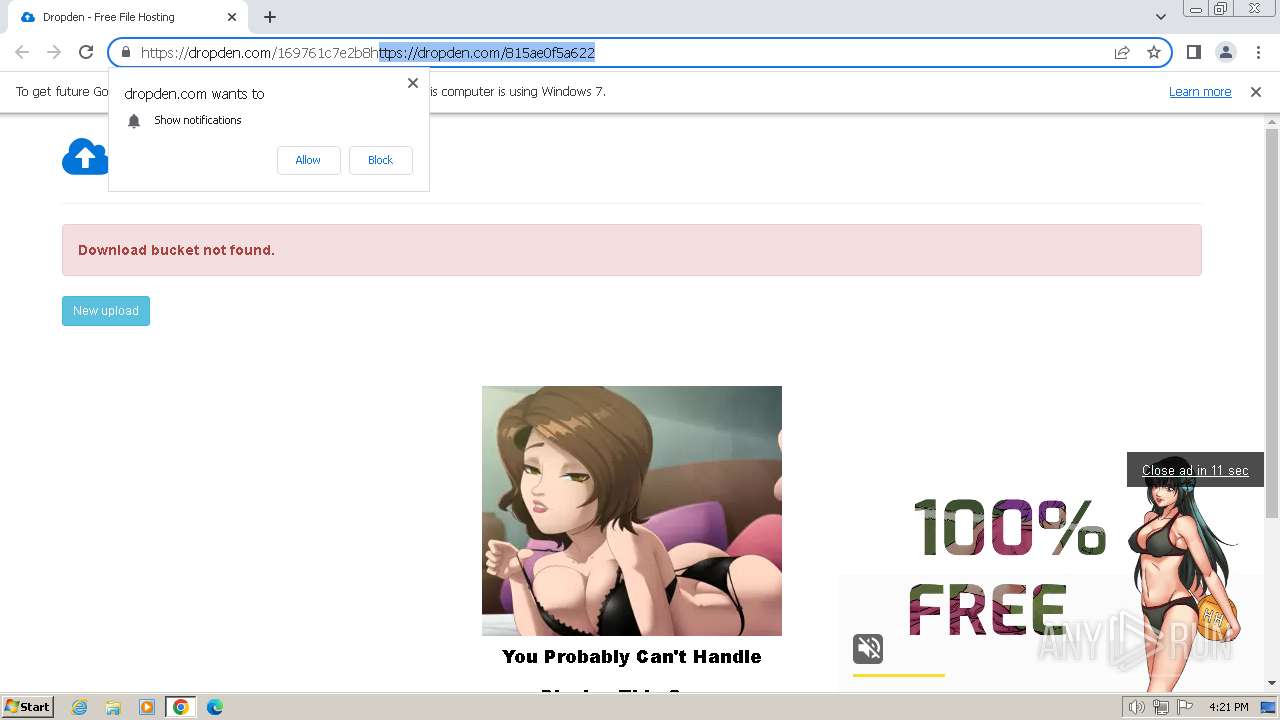The height and width of the screenshot is (720, 1280).
Task: Unmute the video ad sound icon
Action: pos(868,649)
